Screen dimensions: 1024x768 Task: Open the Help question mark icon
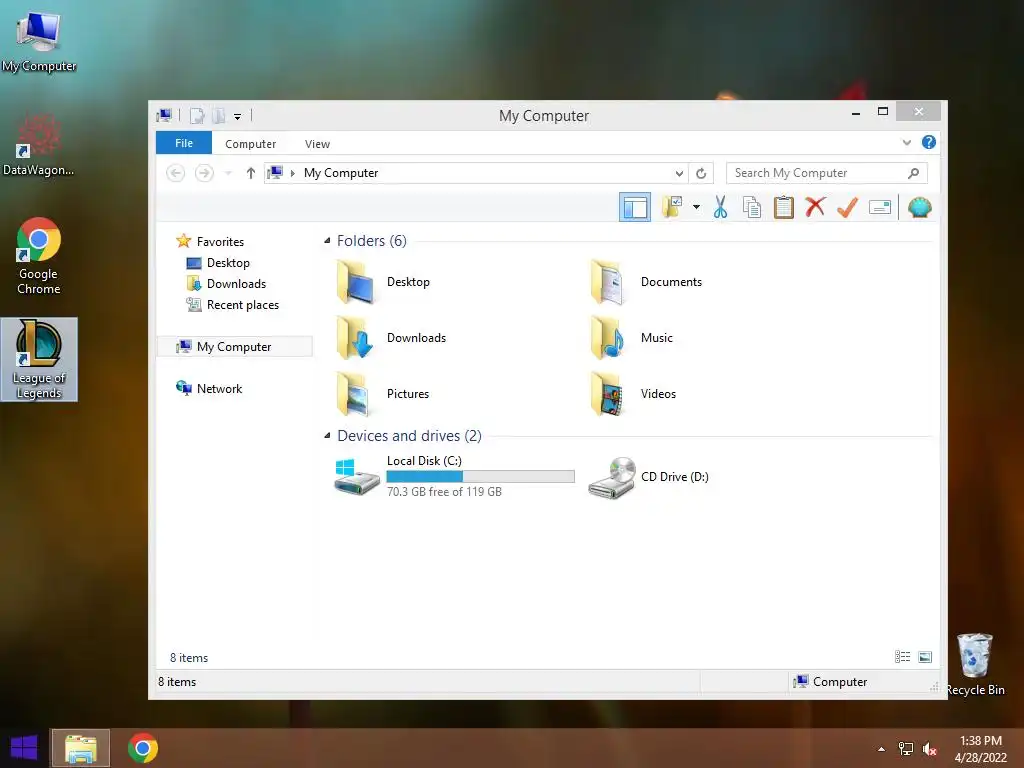tap(928, 142)
